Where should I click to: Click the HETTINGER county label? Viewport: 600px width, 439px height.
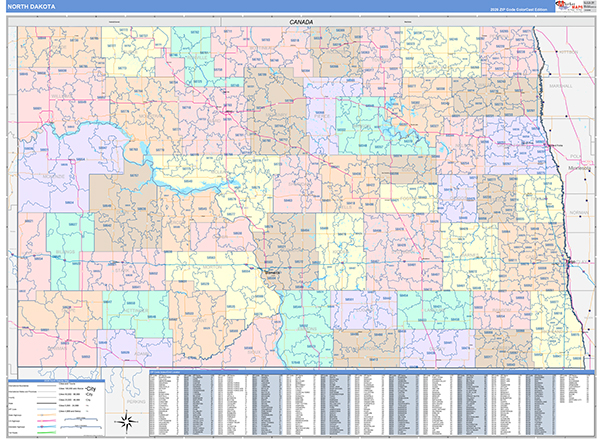tap(135, 310)
